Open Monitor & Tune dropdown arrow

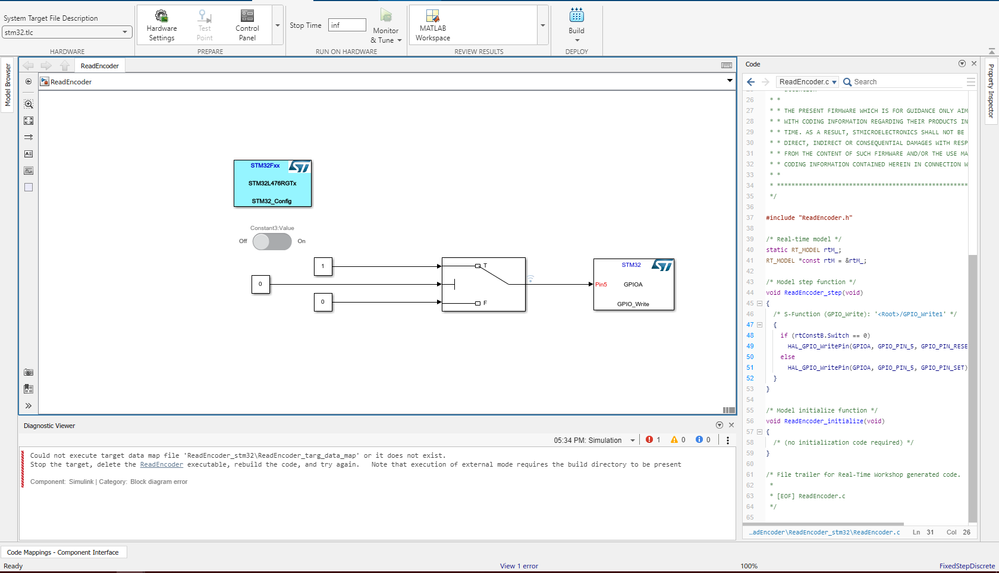pyautogui.click(x=399, y=40)
